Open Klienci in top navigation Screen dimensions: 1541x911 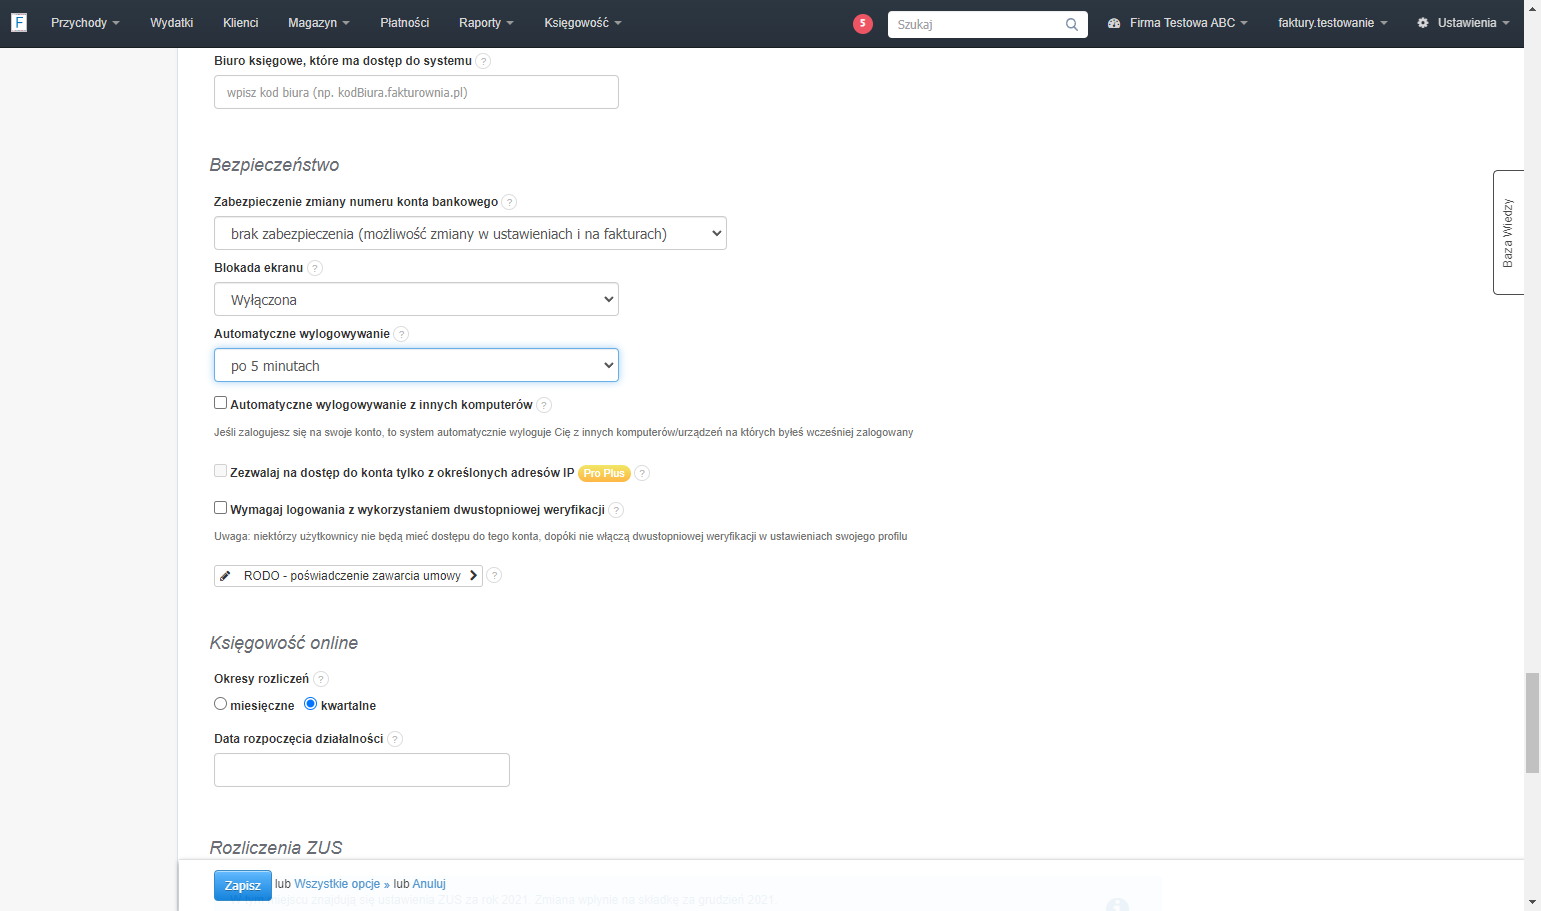[241, 23]
